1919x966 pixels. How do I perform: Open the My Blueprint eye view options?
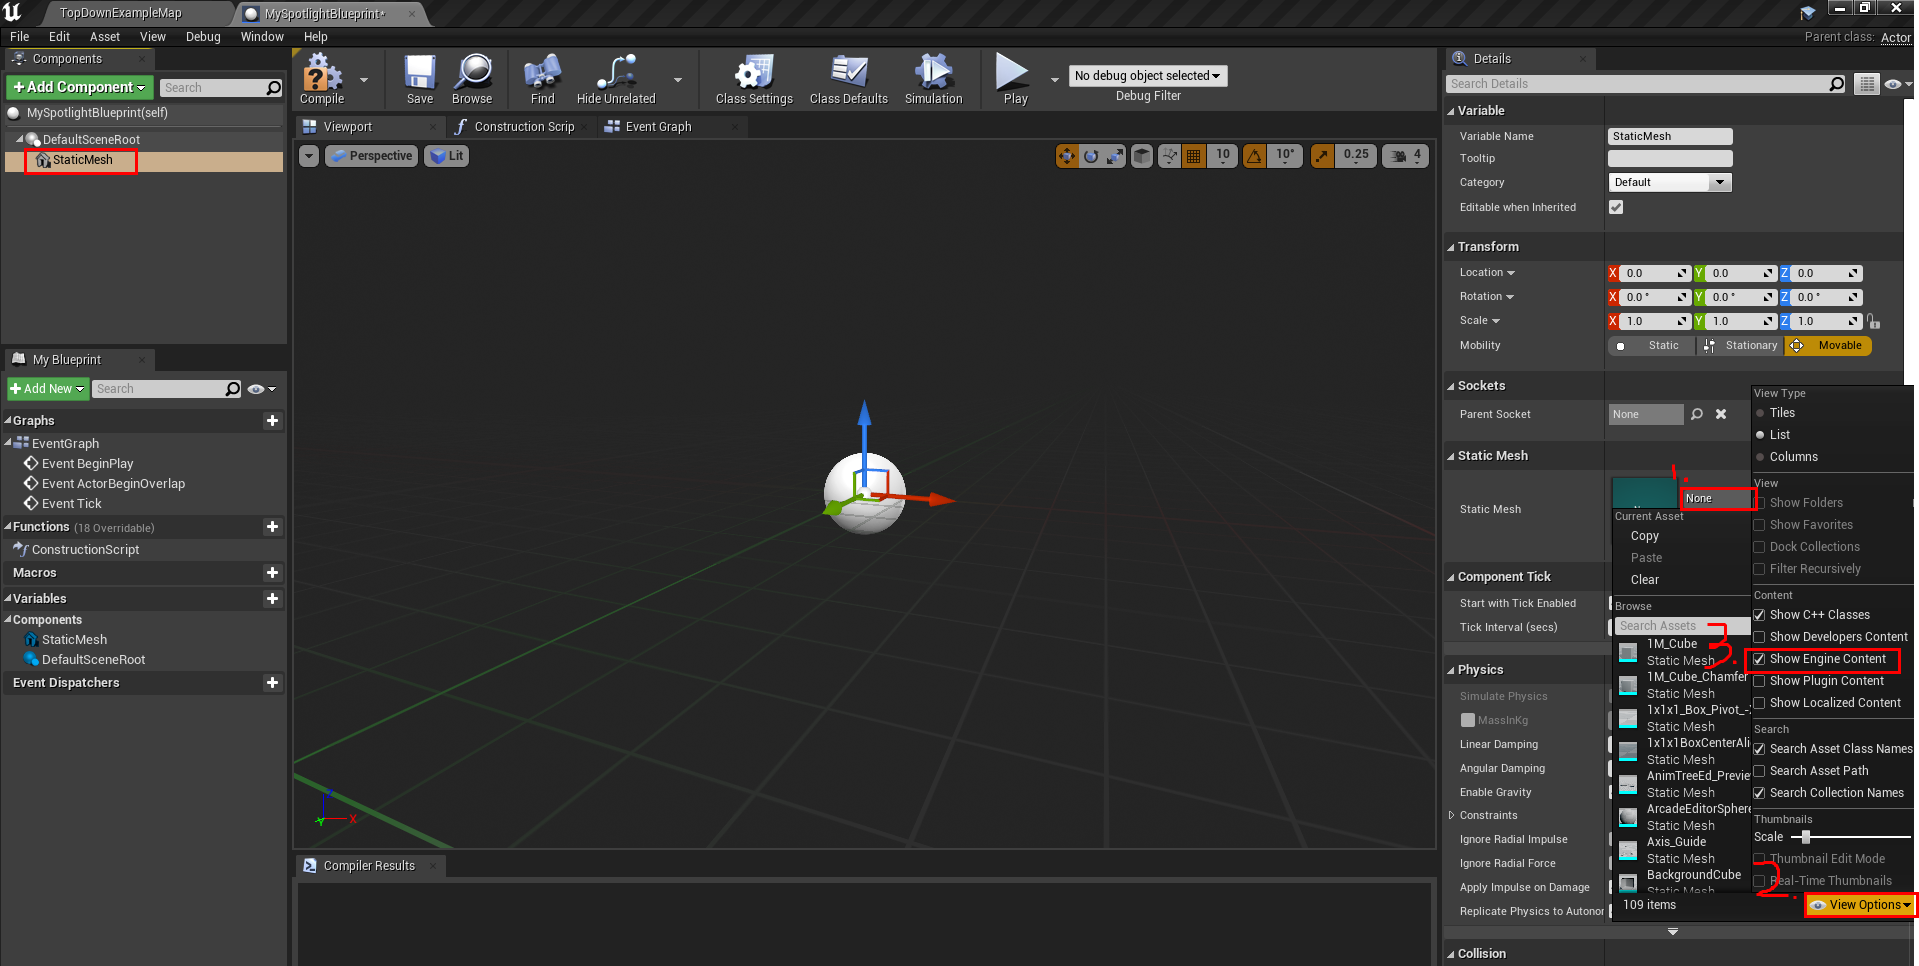click(x=261, y=389)
